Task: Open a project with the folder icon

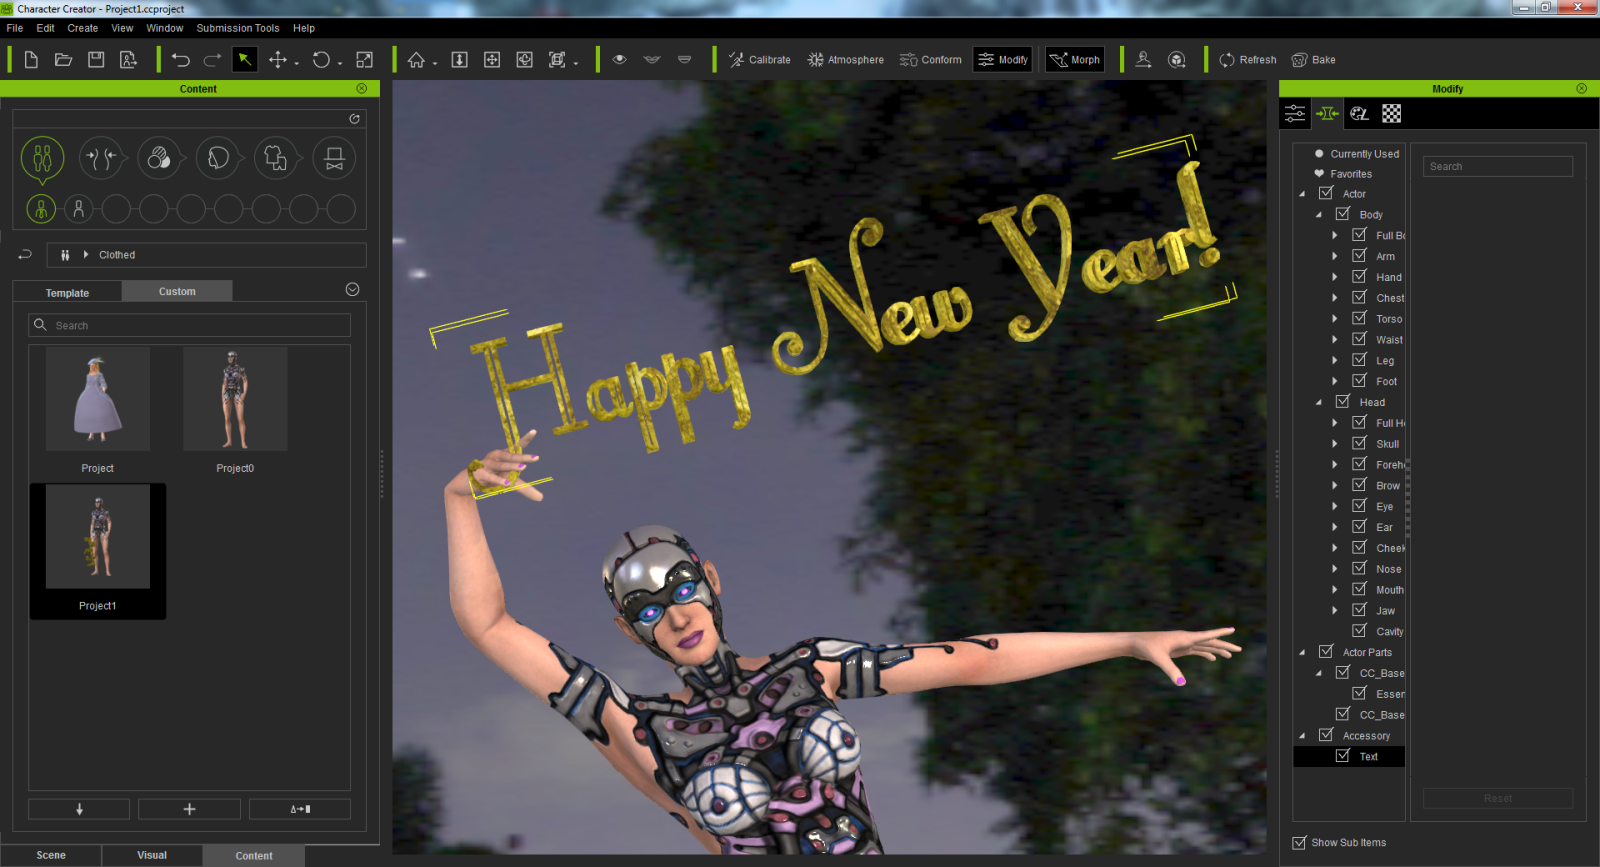Action: pyautogui.click(x=63, y=60)
